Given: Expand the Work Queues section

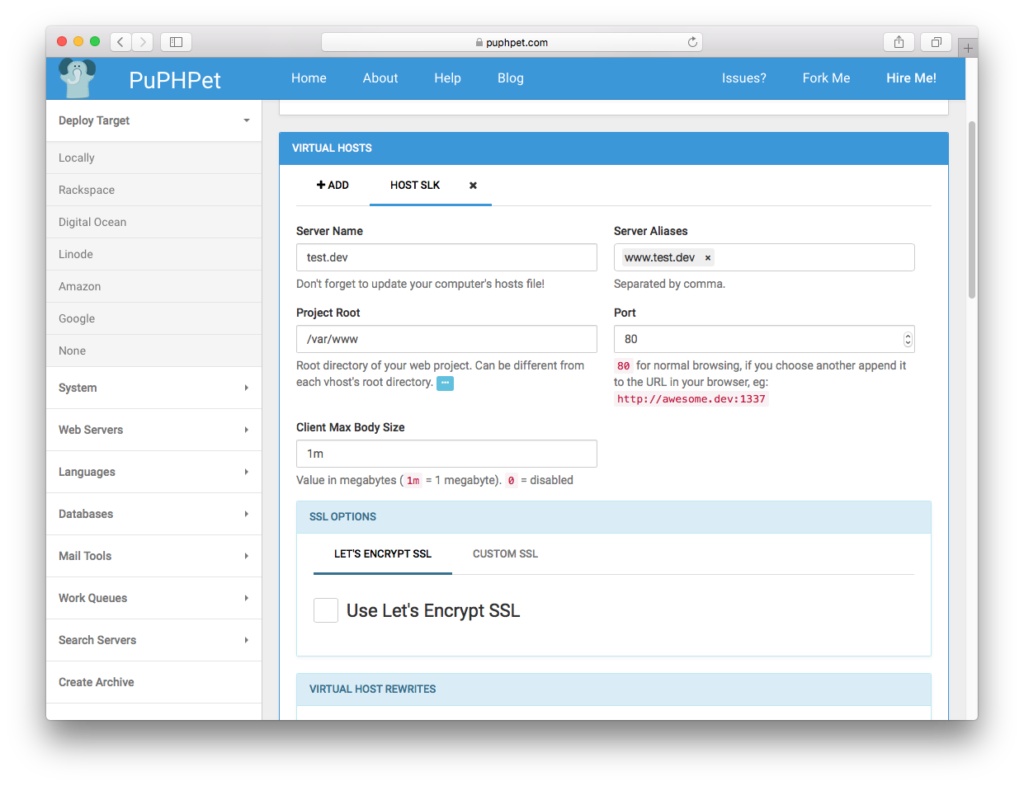Looking at the screenshot, I should pos(154,598).
